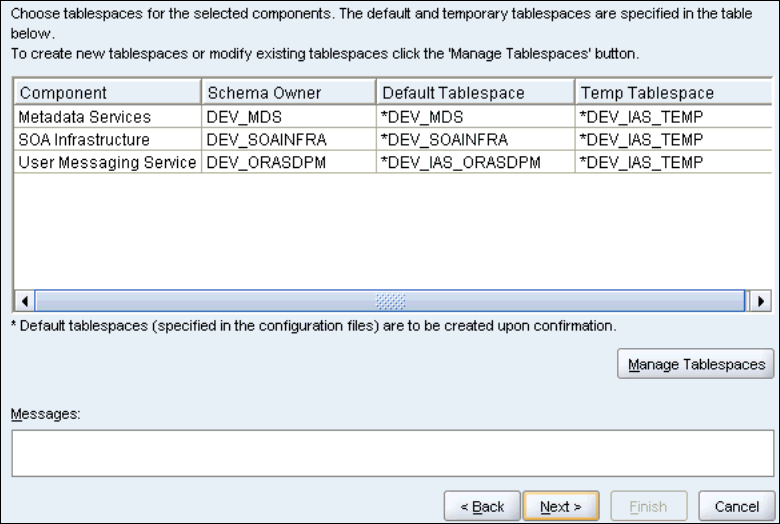
Task: Select the Metadata Services row
Action: (106, 117)
